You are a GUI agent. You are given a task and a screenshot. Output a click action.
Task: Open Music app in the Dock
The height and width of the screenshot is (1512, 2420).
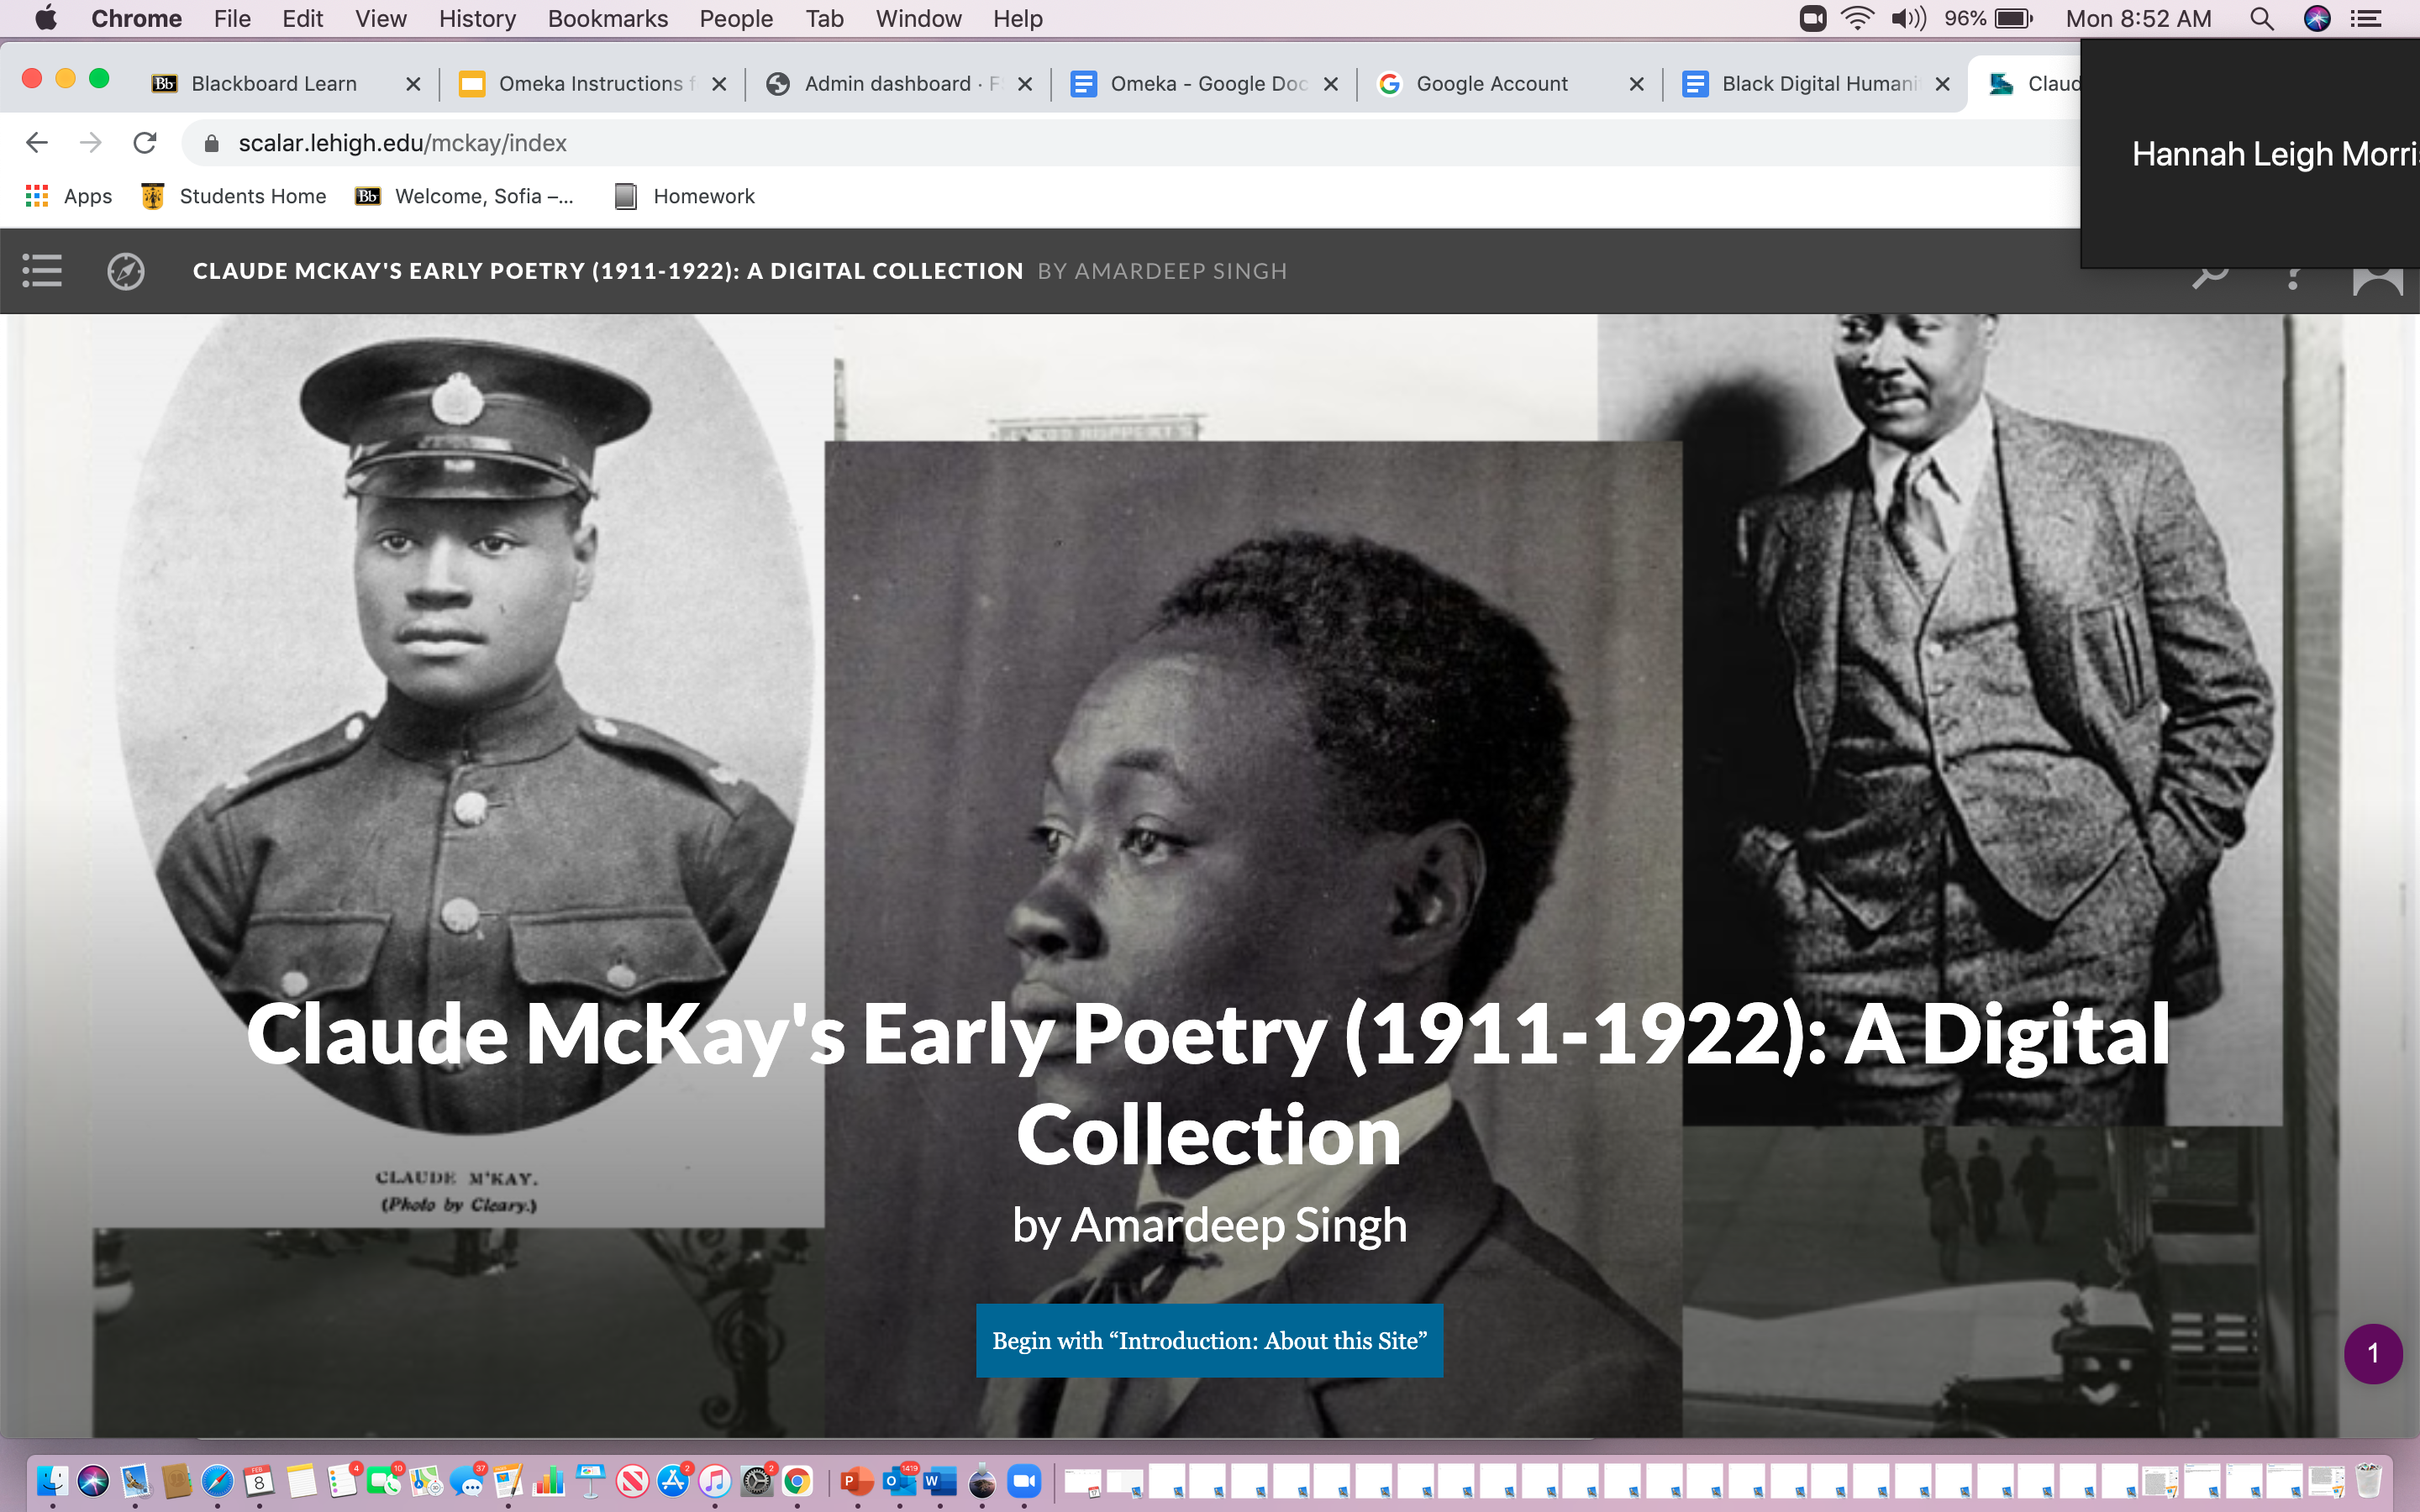click(715, 1481)
